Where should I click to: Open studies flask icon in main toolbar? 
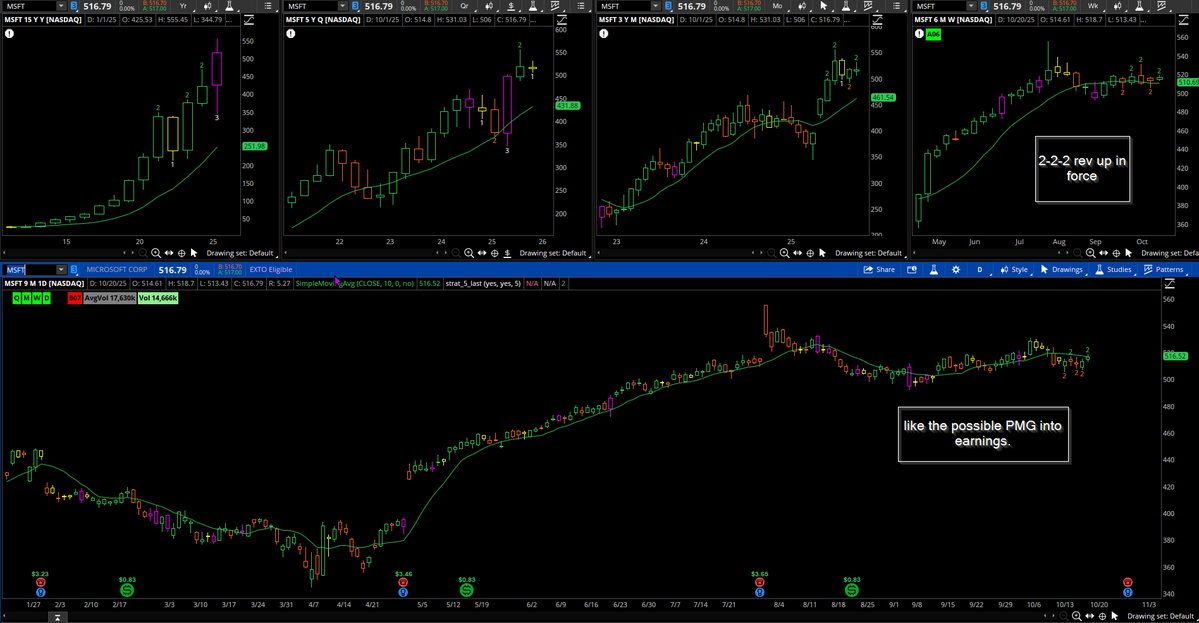click(934, 269)
